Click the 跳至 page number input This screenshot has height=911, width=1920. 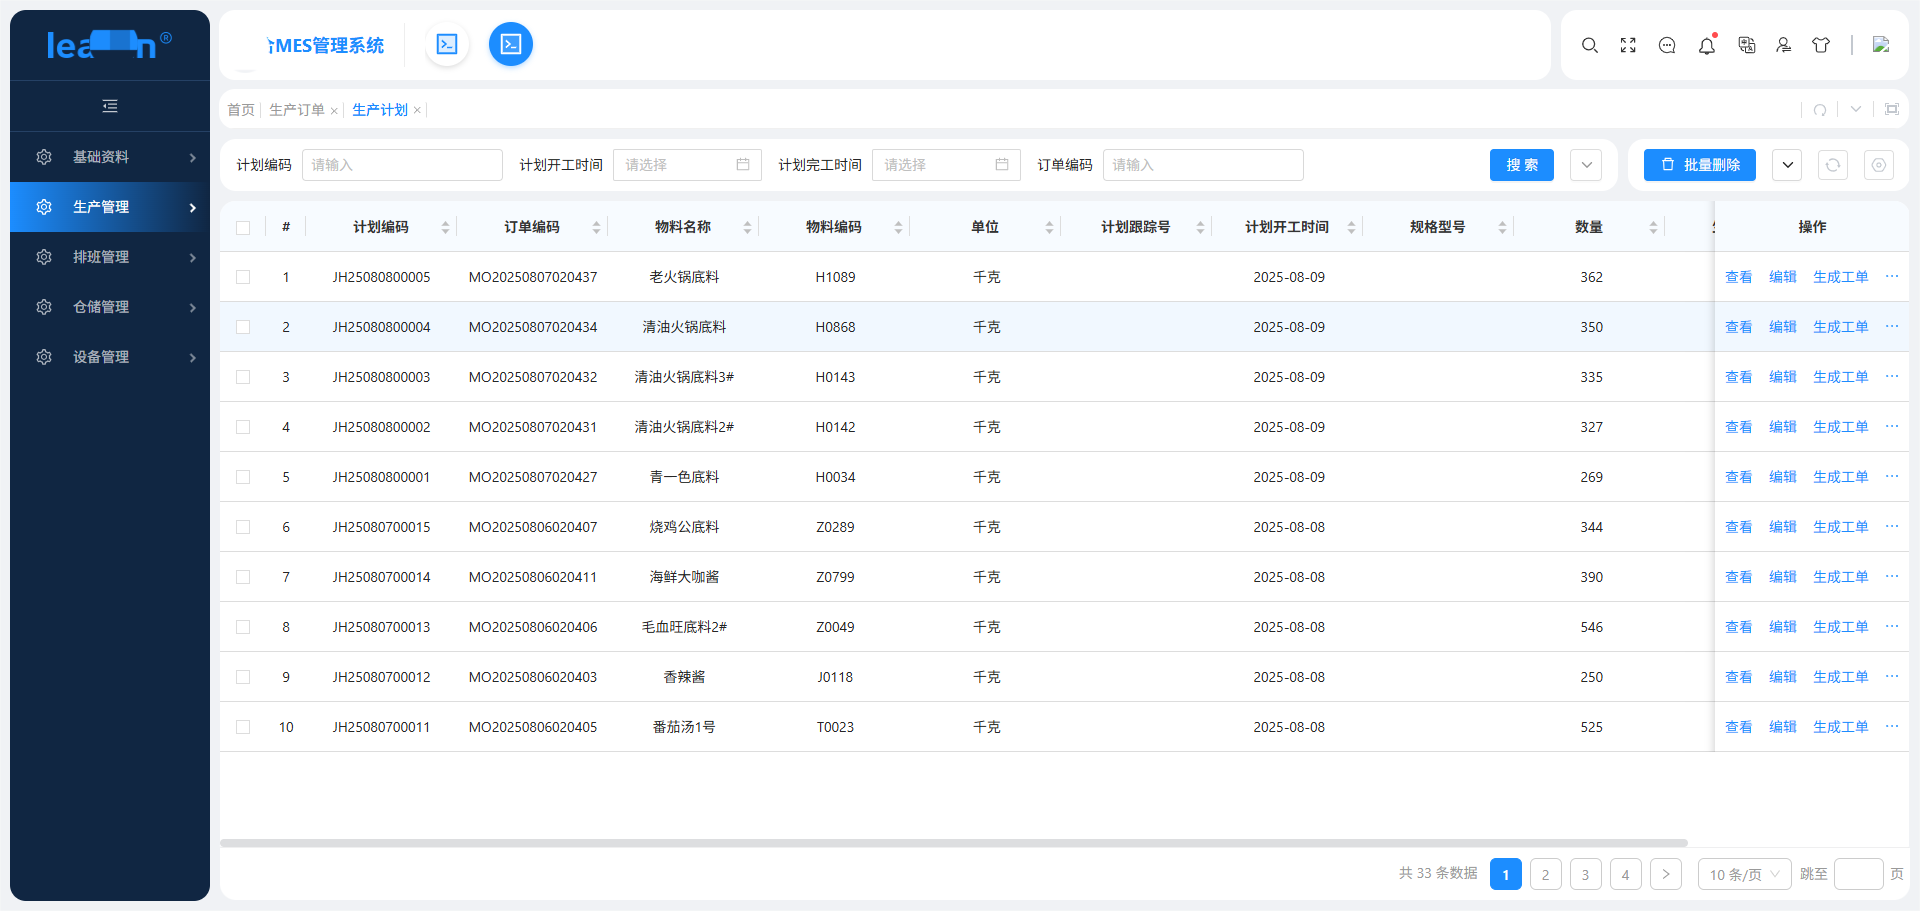click(x=1859, y=874)
